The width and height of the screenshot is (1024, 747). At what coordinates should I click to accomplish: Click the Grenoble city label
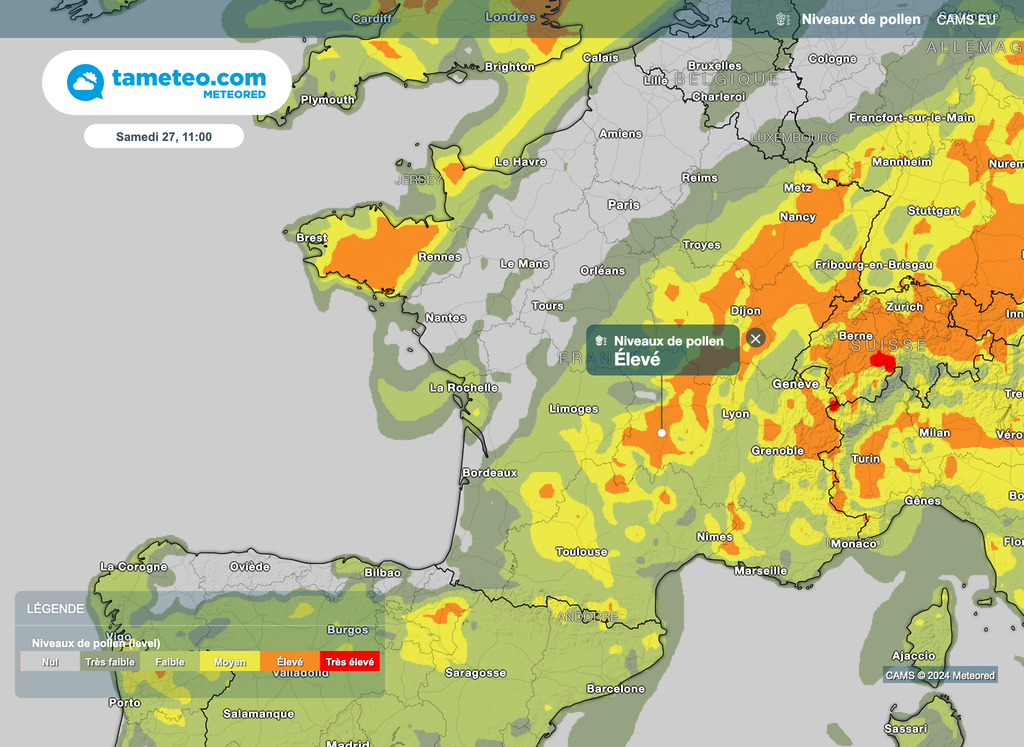[x=777, y=451]
